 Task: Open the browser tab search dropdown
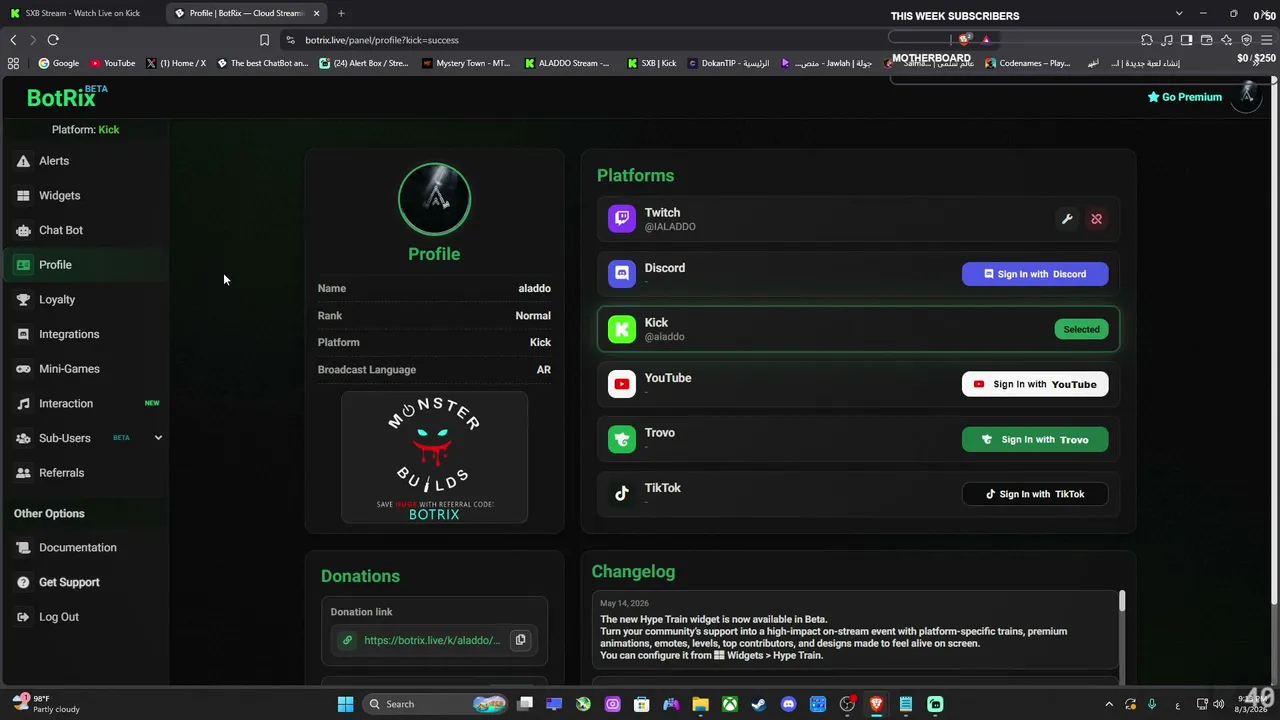click(x=1179, y=13)
